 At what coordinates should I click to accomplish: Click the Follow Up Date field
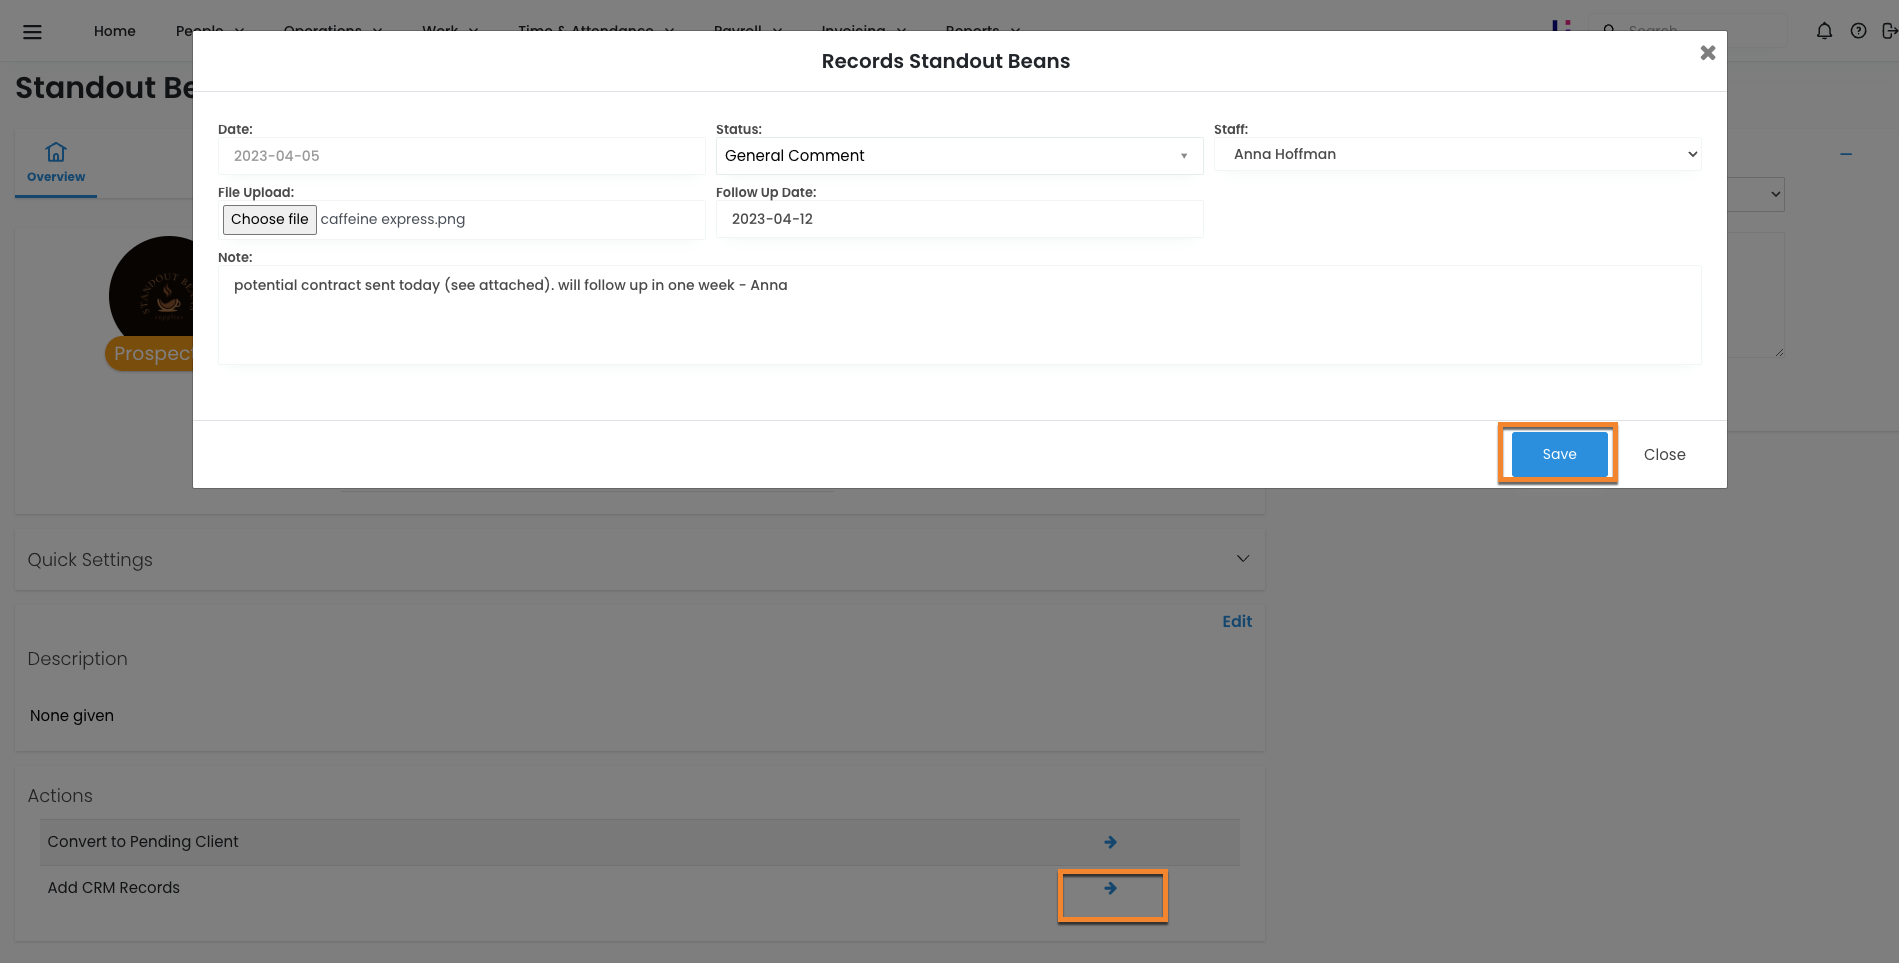point(958,219)
